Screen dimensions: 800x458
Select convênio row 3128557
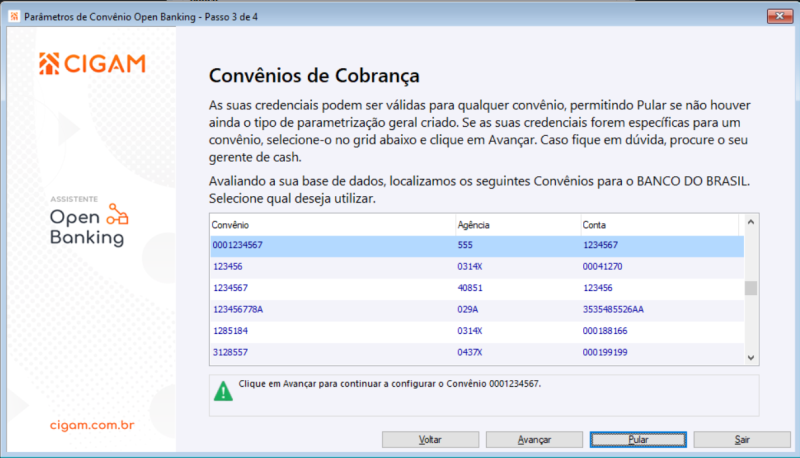(477, 352)
